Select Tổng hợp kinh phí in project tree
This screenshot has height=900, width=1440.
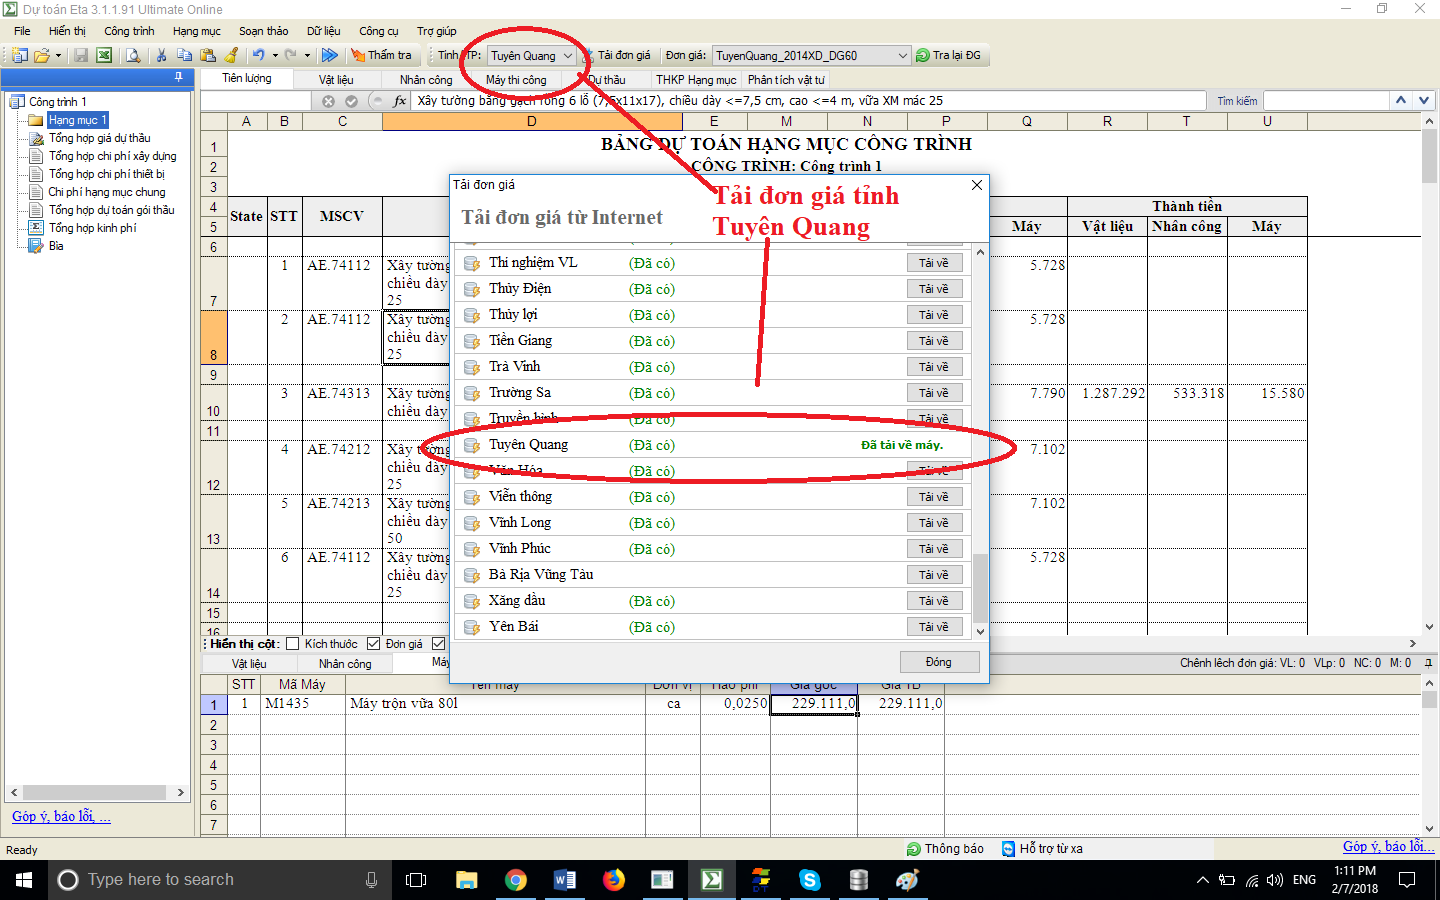[92, 228]
